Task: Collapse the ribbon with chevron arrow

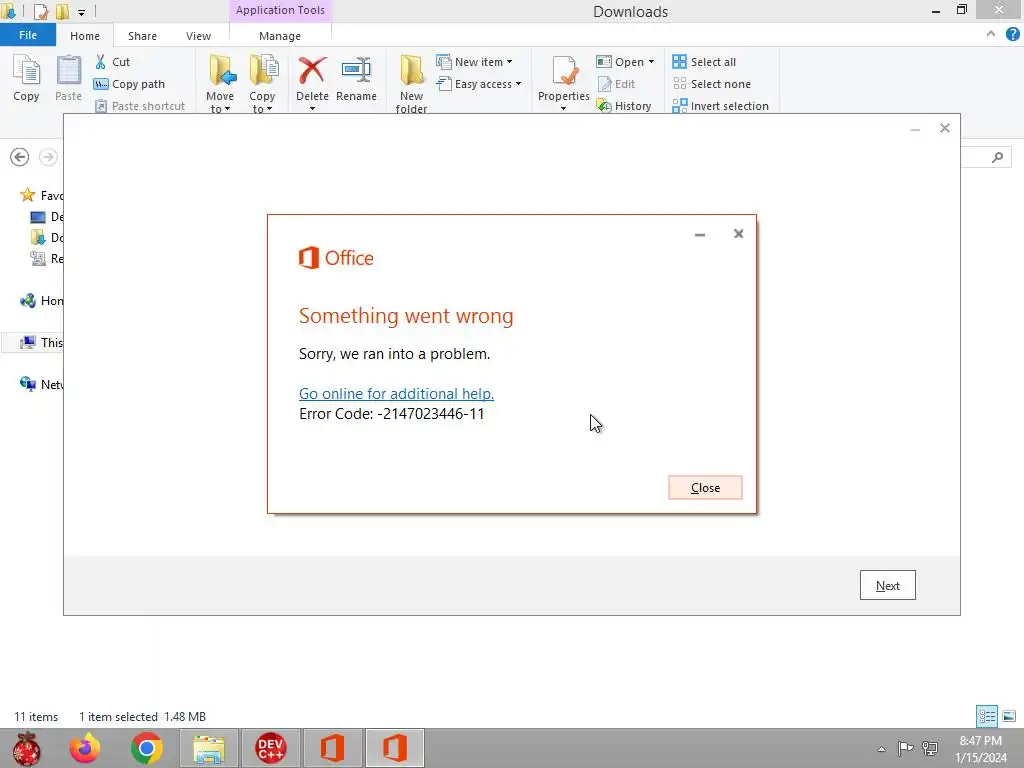Action: click(991, 35)
